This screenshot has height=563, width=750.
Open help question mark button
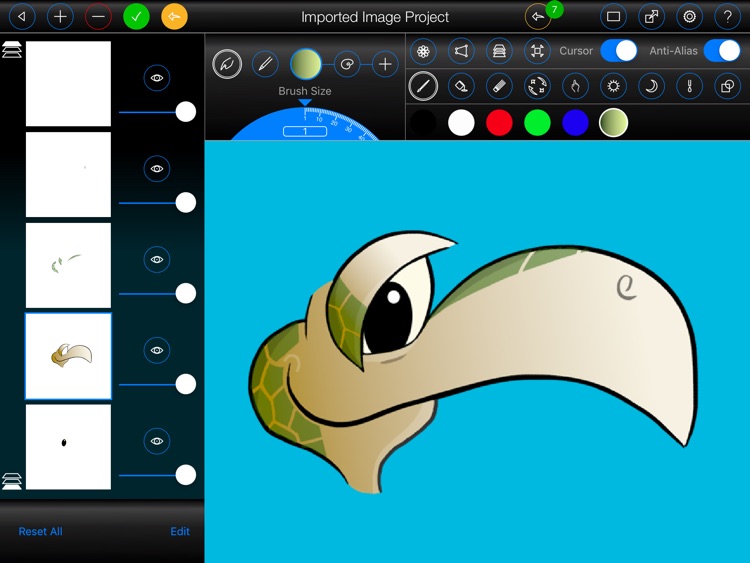(727, 17)
